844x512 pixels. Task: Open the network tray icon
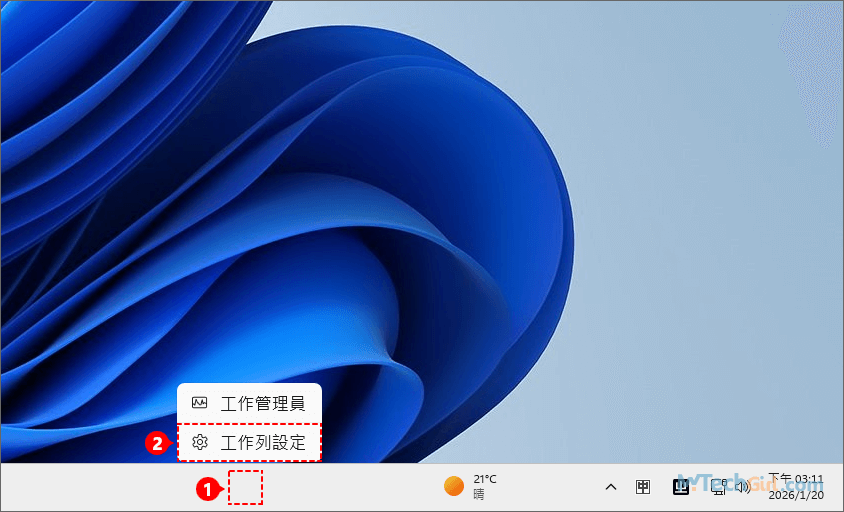(x=718, y=487)
